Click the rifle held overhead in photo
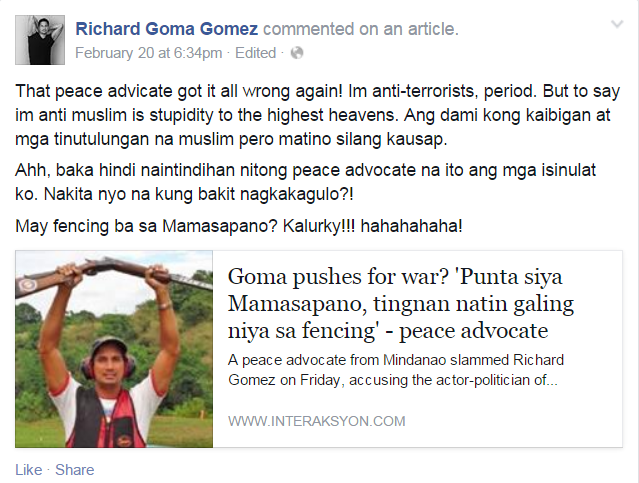 coord(114,274)
